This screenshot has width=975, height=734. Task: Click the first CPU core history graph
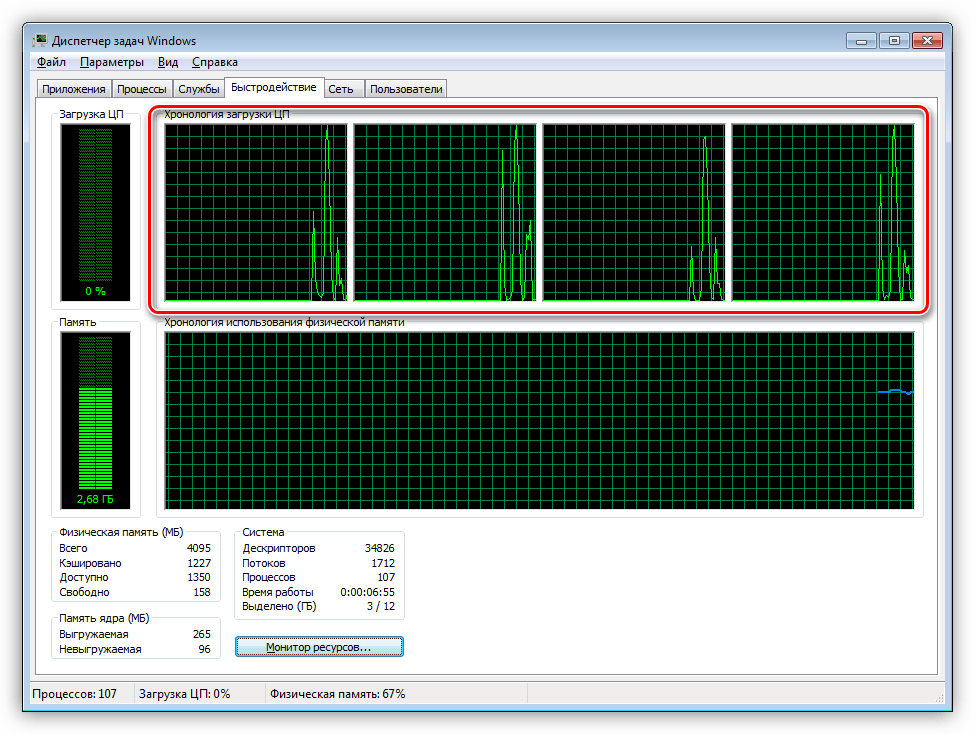(255, 212)
